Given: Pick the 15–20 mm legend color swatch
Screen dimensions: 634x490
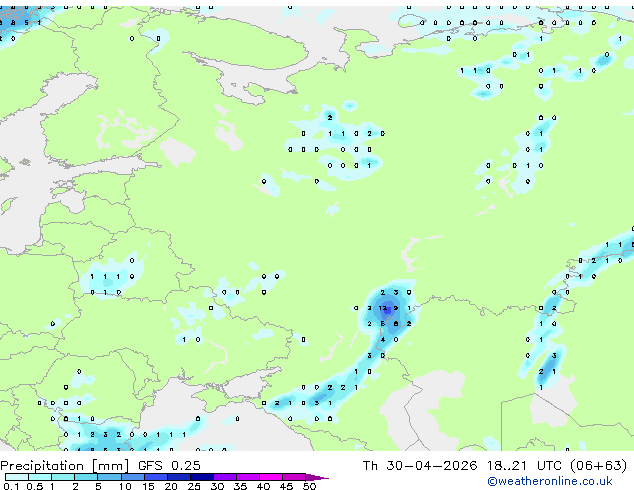Looking at the screenshot, I should 156,477.
